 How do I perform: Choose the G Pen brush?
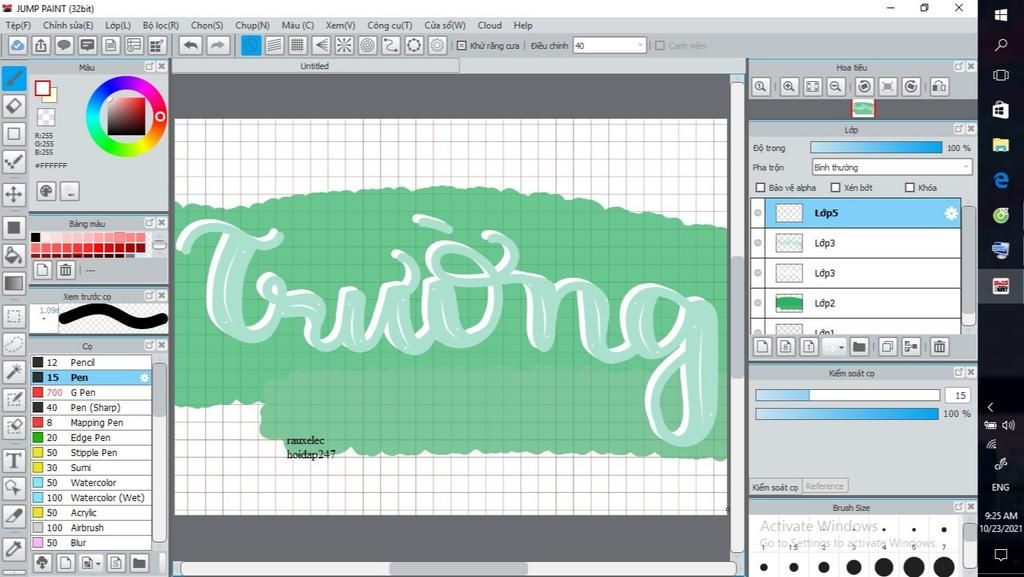91,392
